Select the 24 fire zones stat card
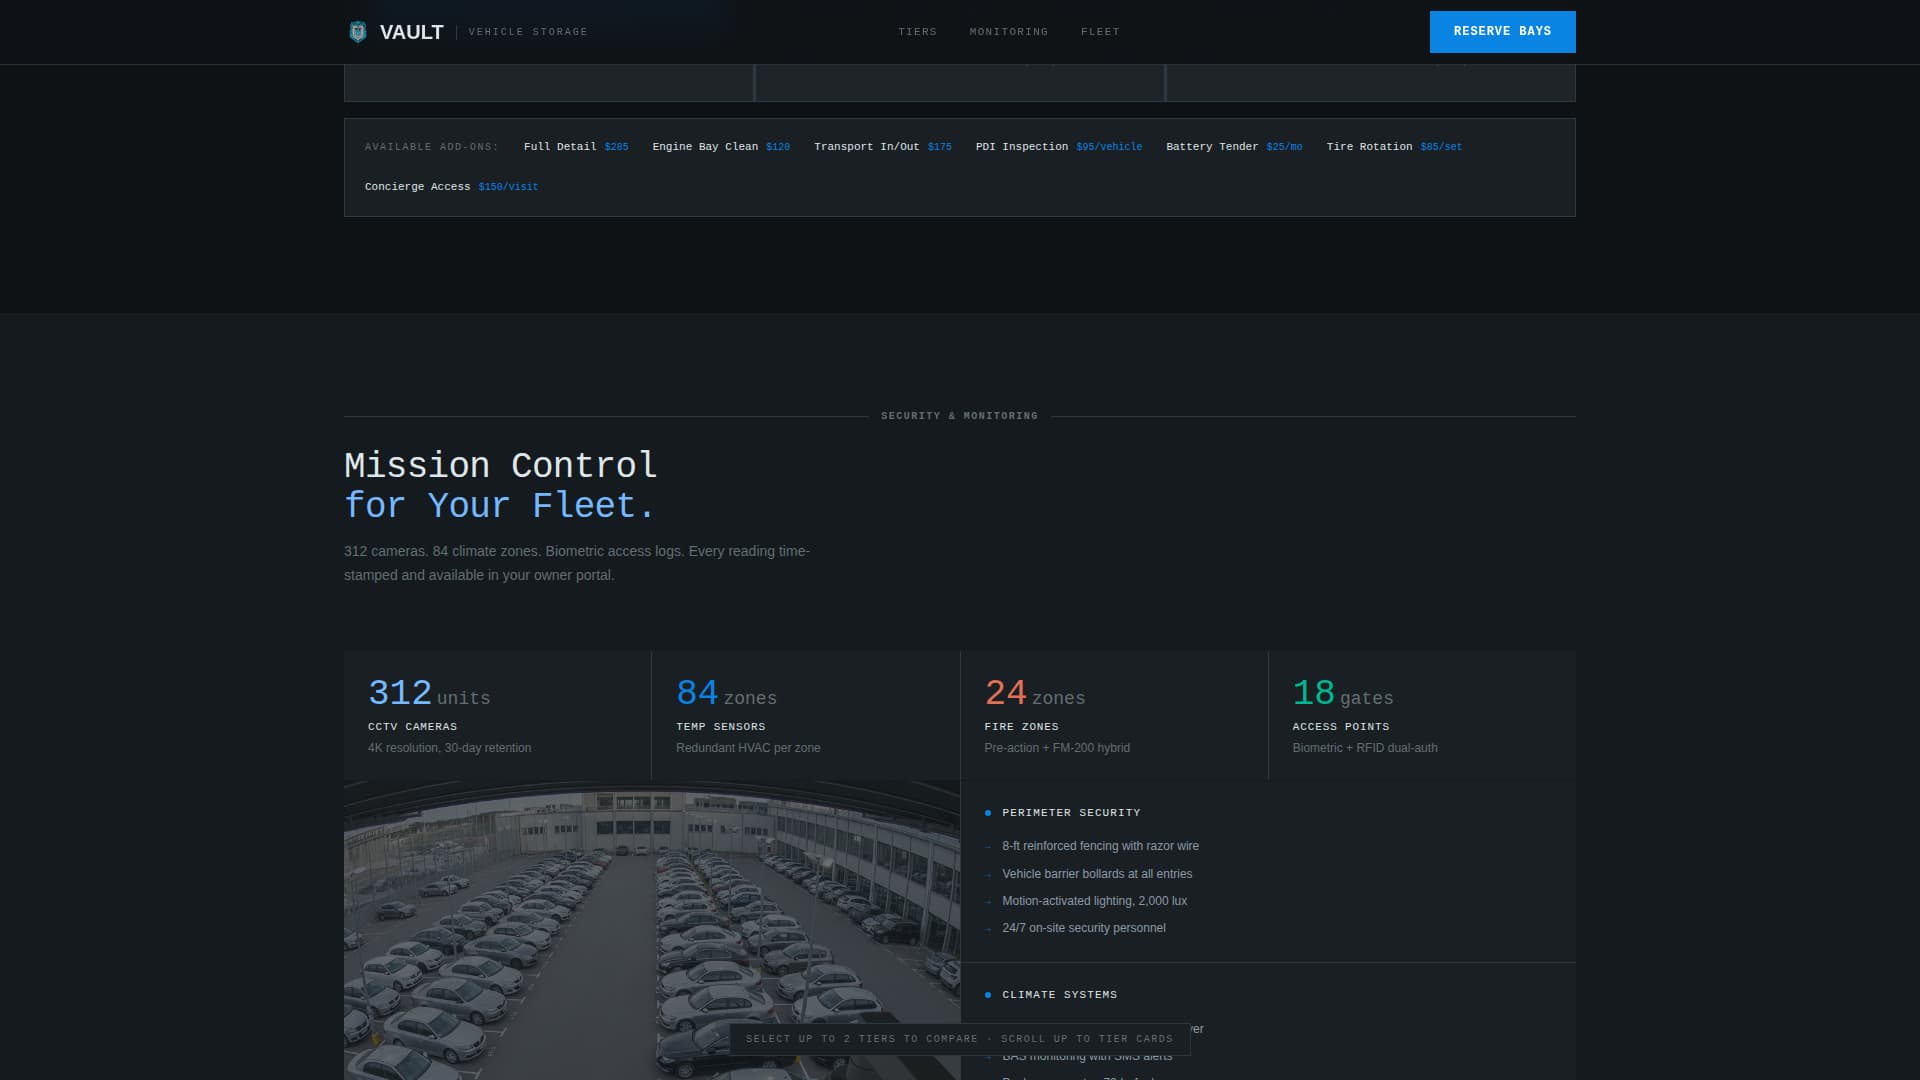 [1113, 714]
